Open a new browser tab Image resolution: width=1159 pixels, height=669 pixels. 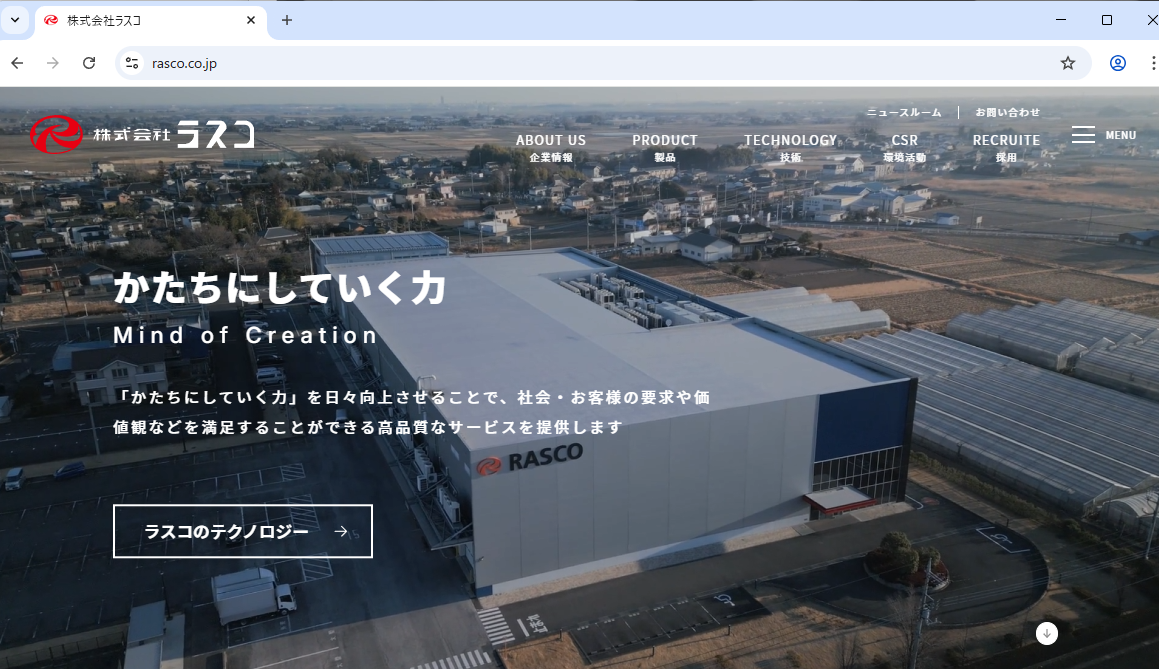(287, 19)
